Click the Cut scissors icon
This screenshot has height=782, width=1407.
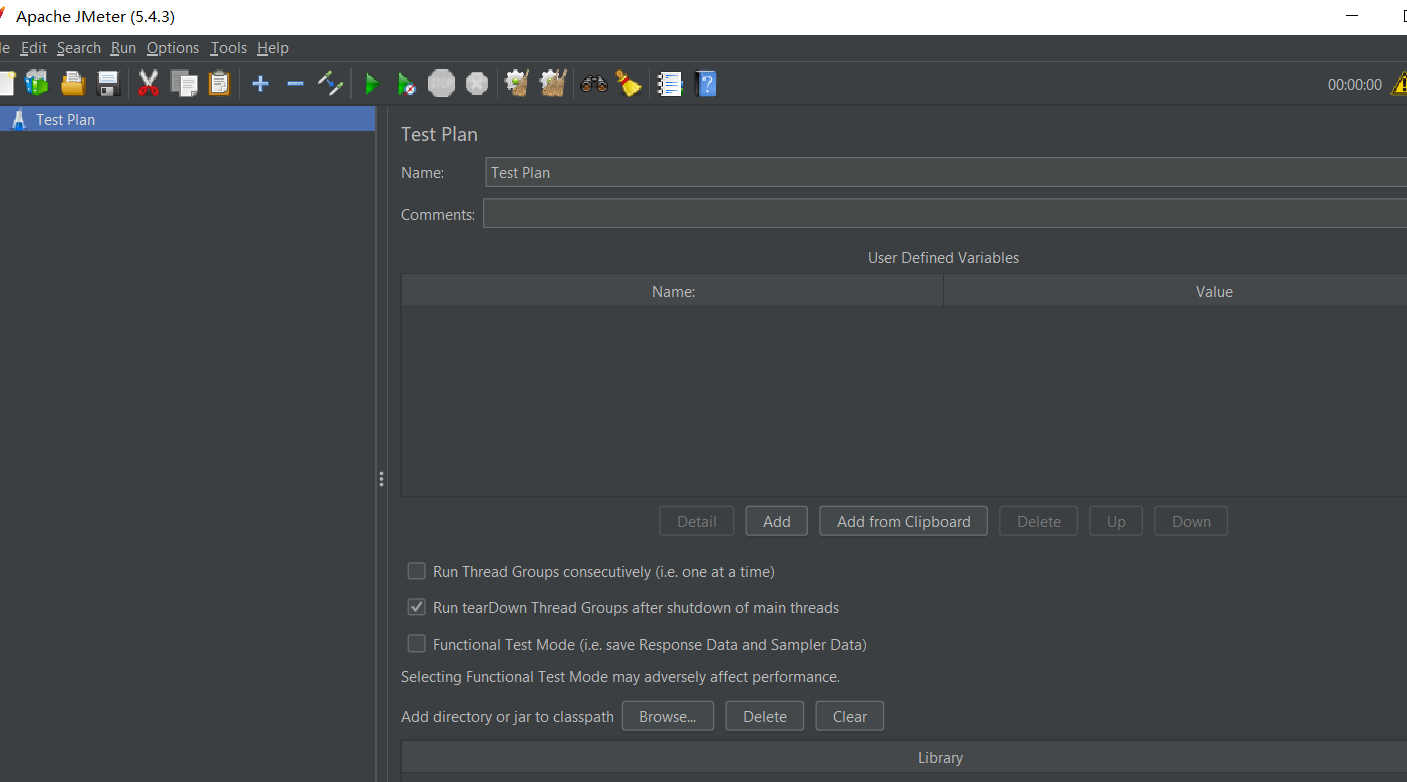pyautogui.click(x=149, y=83)
